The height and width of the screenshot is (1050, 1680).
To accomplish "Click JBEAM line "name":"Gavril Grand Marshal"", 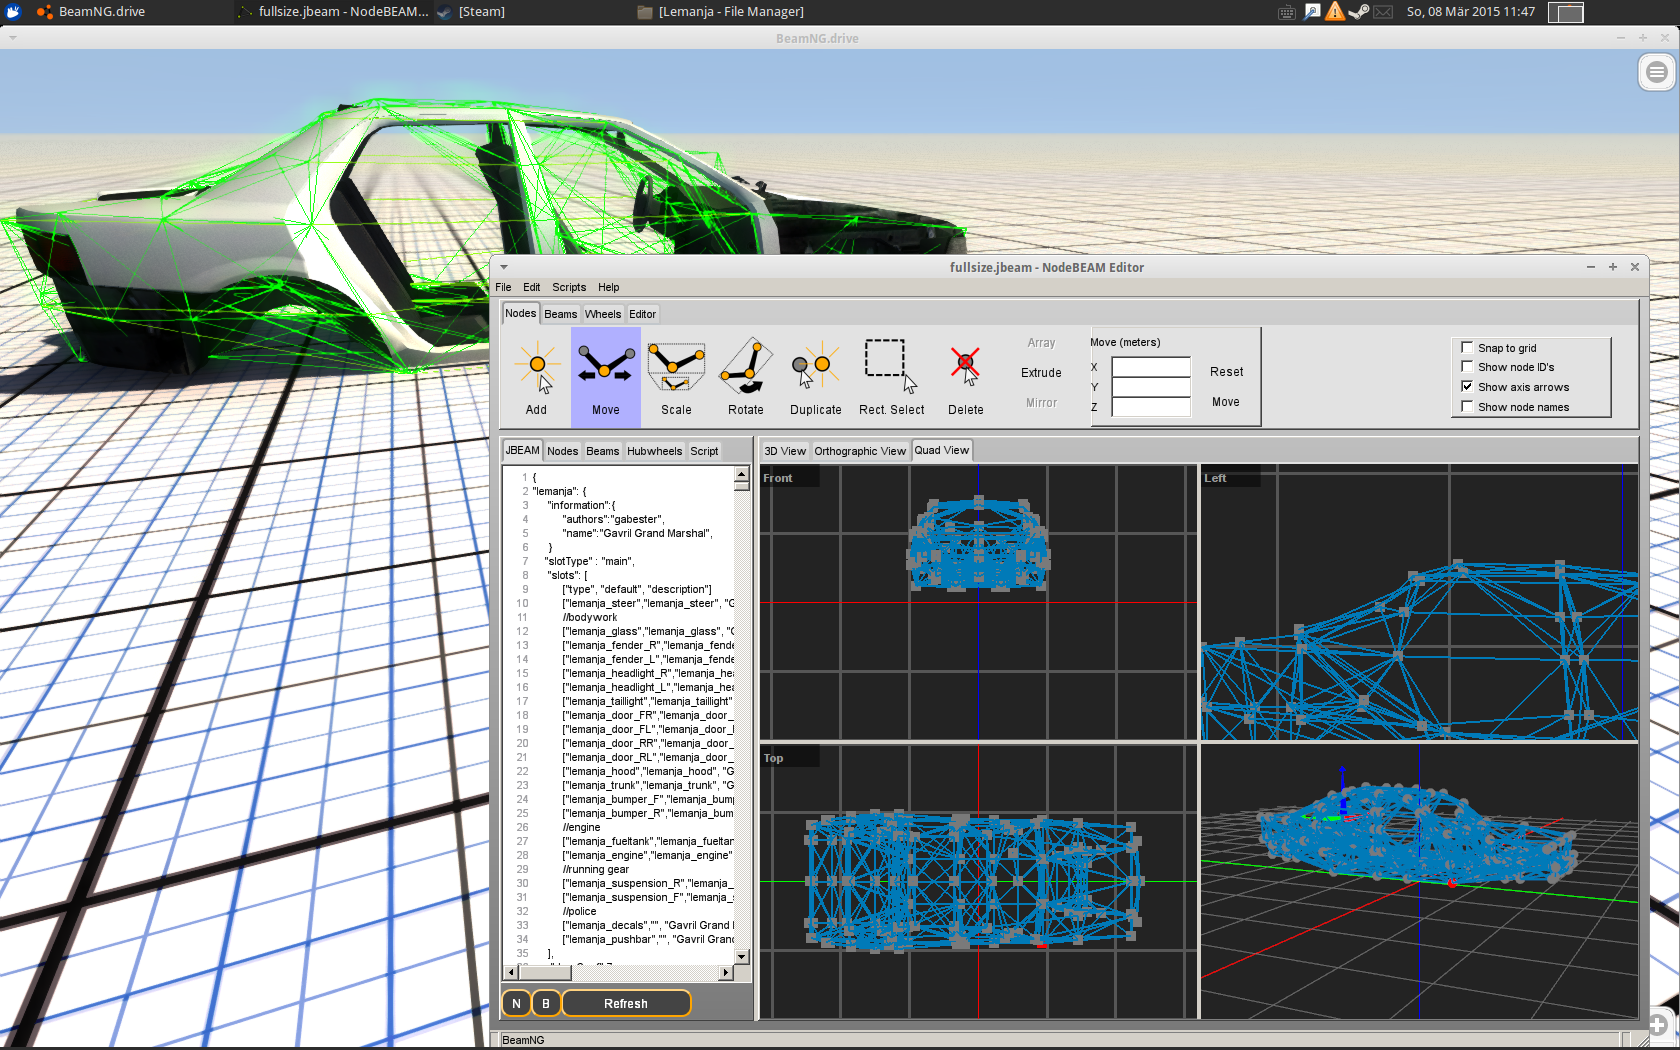I will point(637,533).
